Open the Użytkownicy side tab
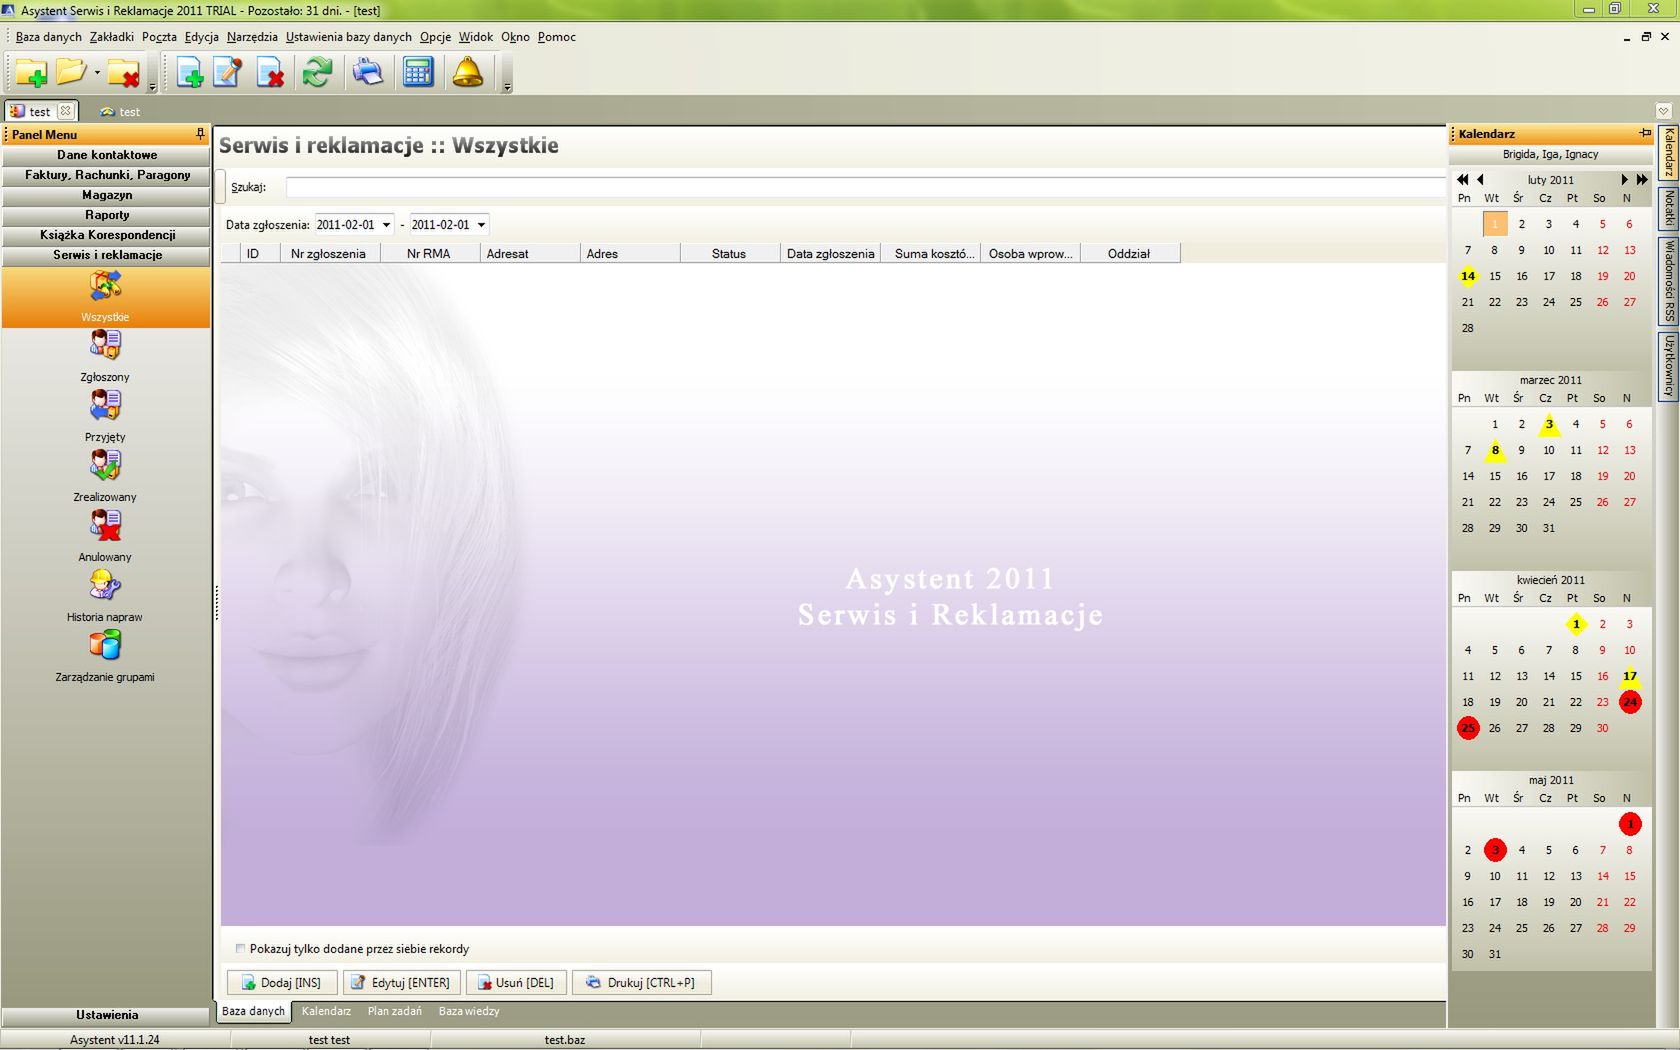 tap(1668, 365)
